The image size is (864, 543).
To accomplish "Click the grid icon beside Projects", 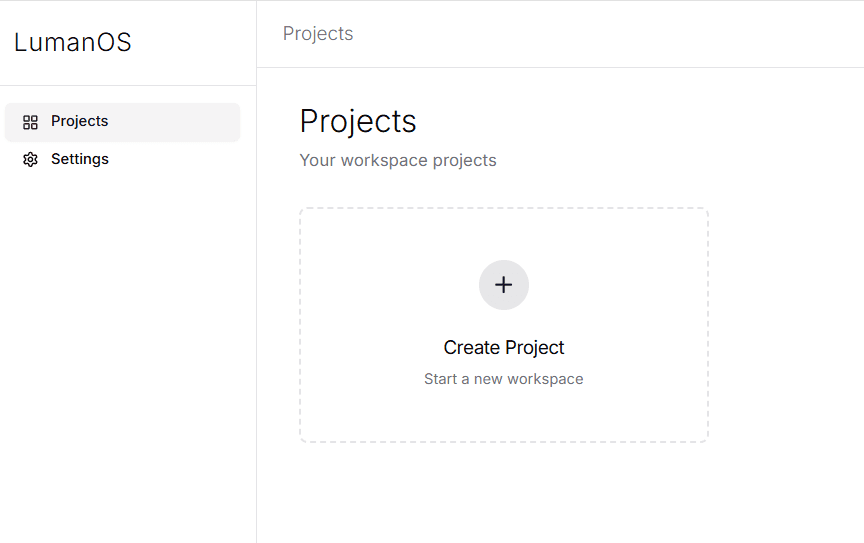I will (30, 122).
